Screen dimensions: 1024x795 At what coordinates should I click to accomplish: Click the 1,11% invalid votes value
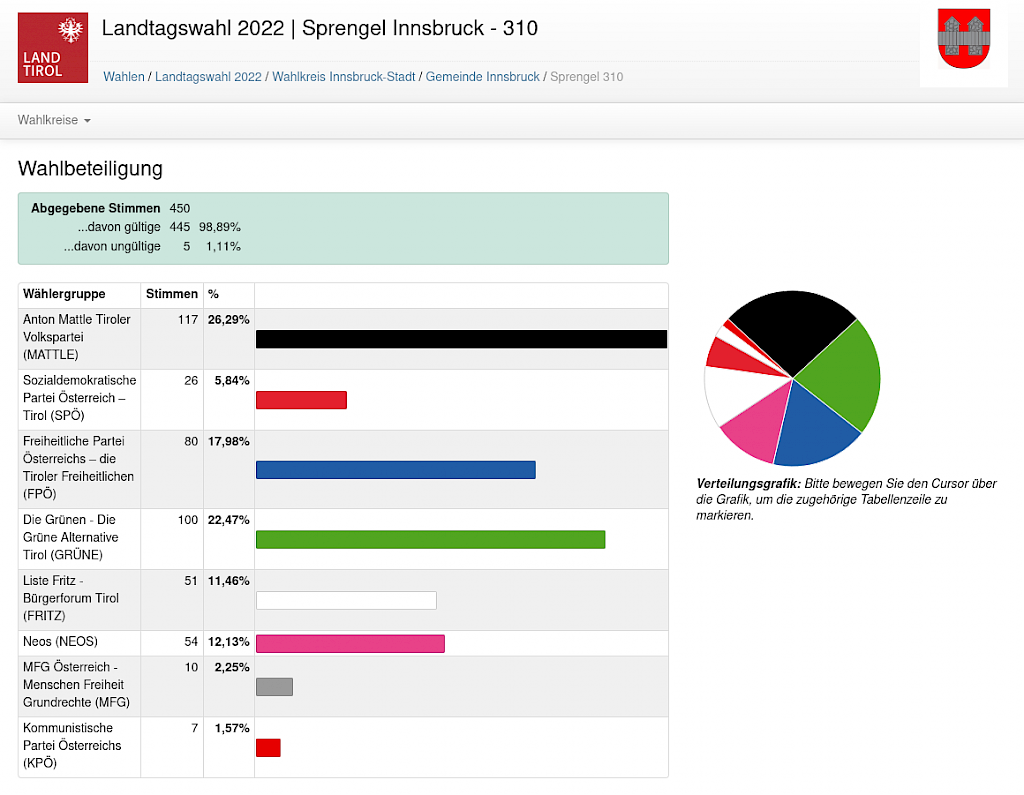(223, 246)
